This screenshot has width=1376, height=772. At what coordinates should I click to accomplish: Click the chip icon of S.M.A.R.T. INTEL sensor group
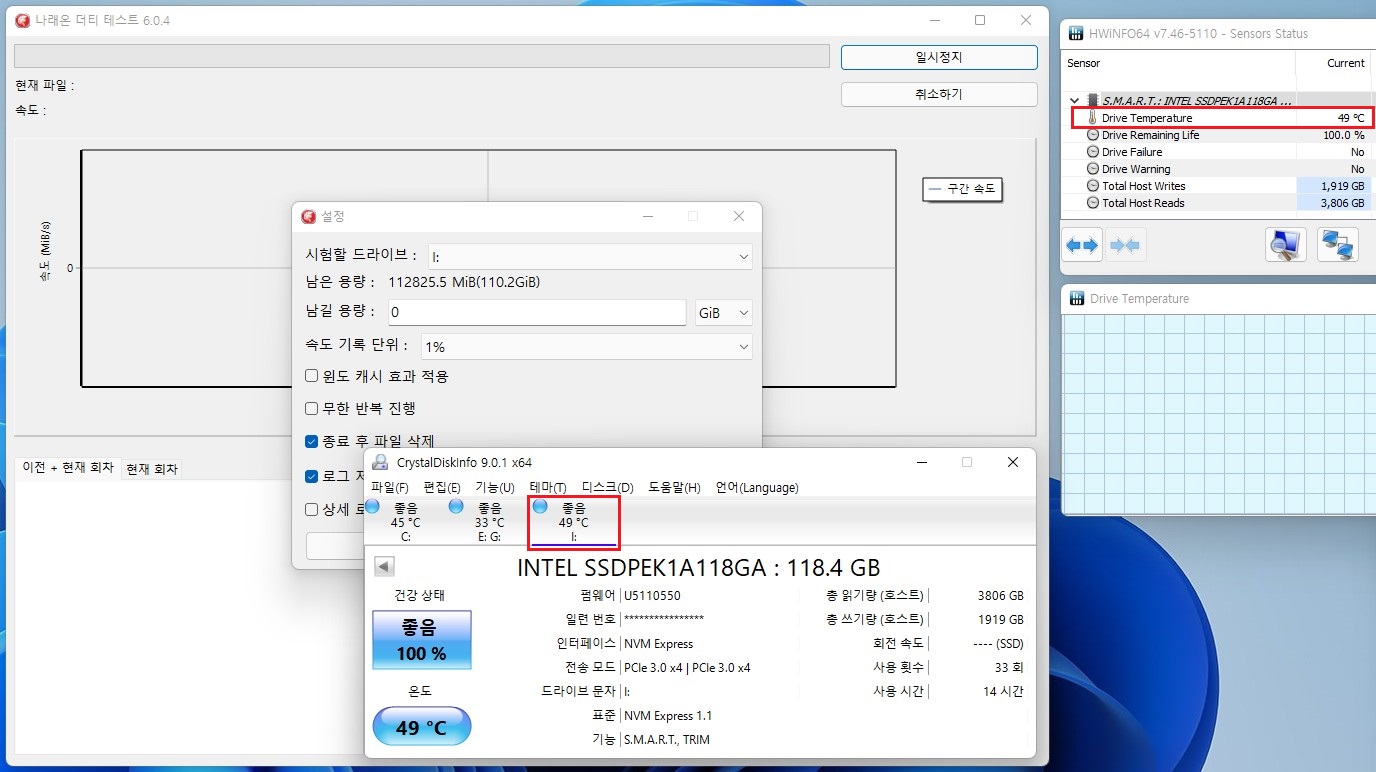pos(1092,101)
